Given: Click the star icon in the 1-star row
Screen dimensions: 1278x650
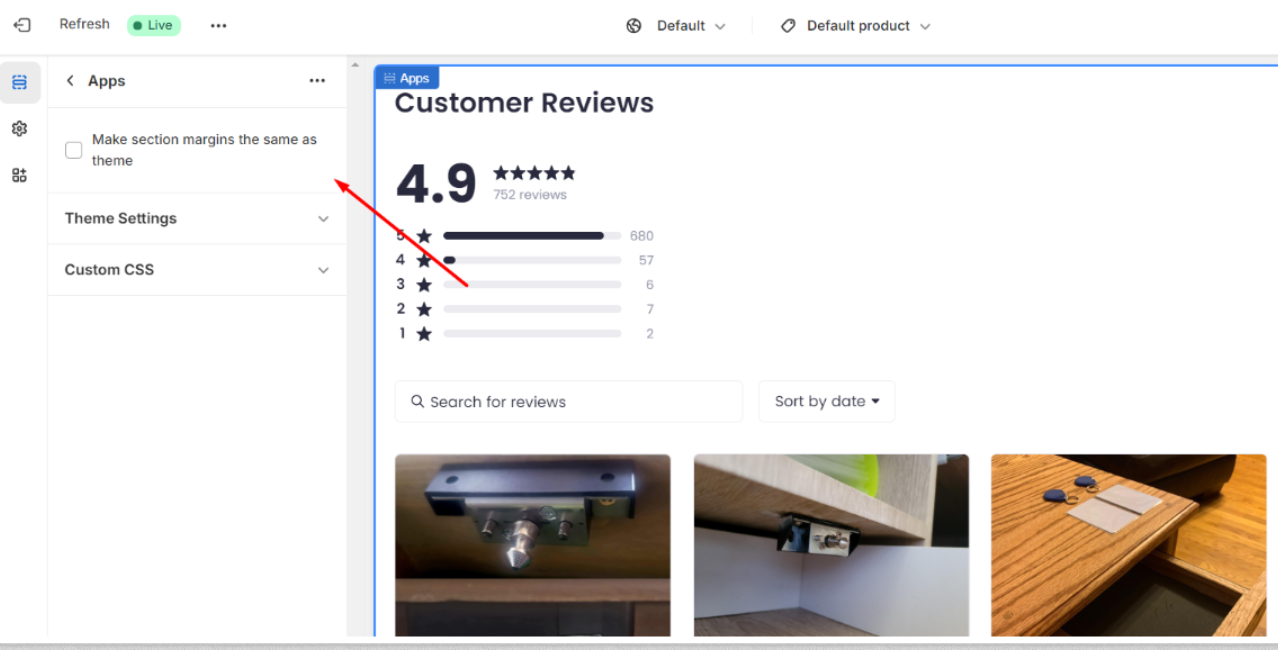Looking at the screenshot, I should pyautogui.click(x=424, y=334).
